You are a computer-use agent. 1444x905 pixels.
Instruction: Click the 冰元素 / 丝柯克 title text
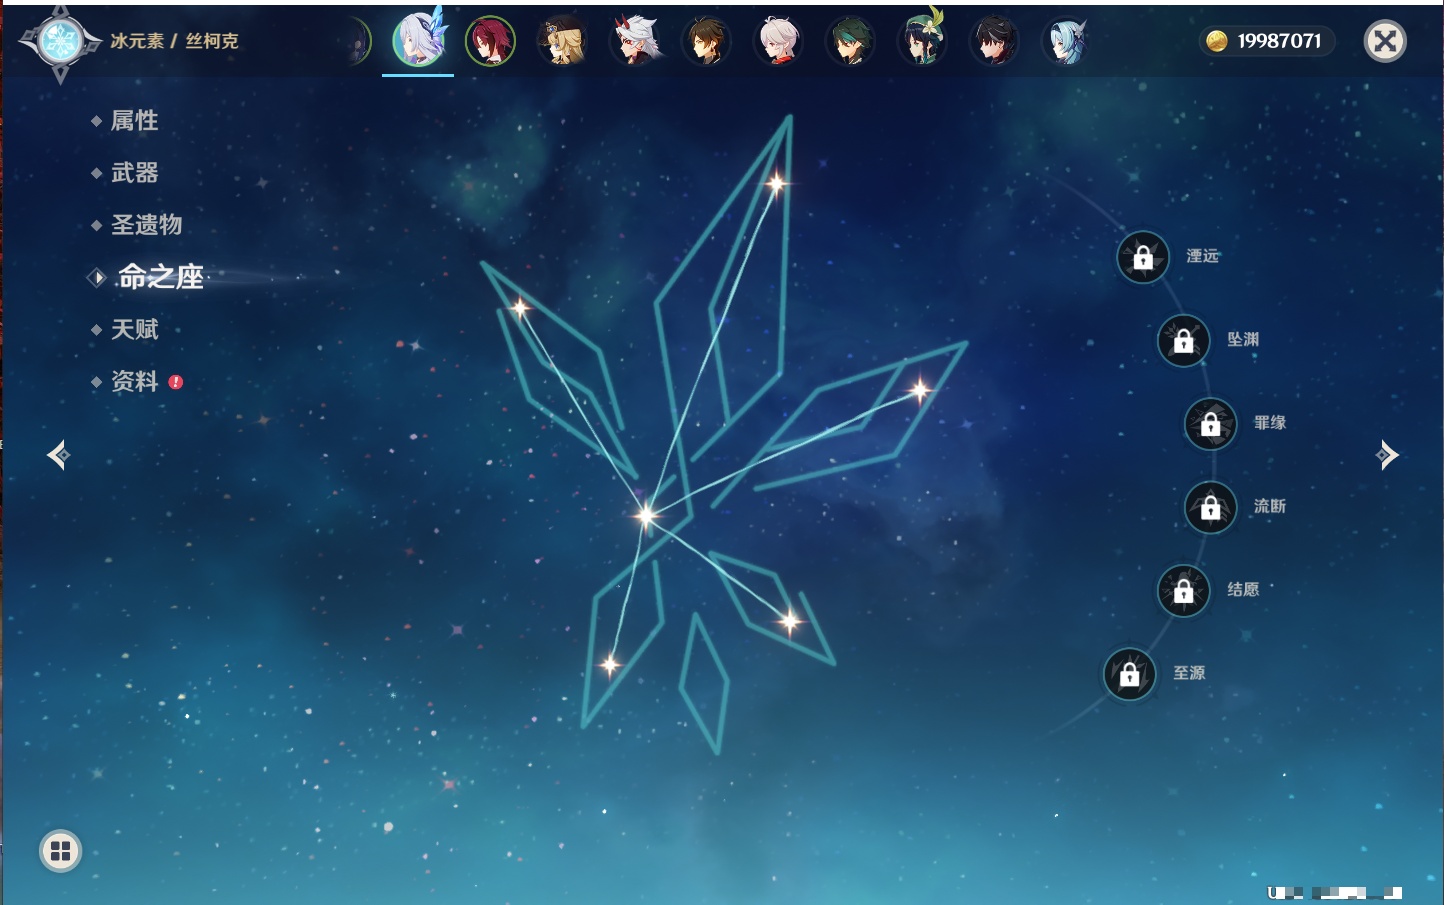(x=174, y=41)
